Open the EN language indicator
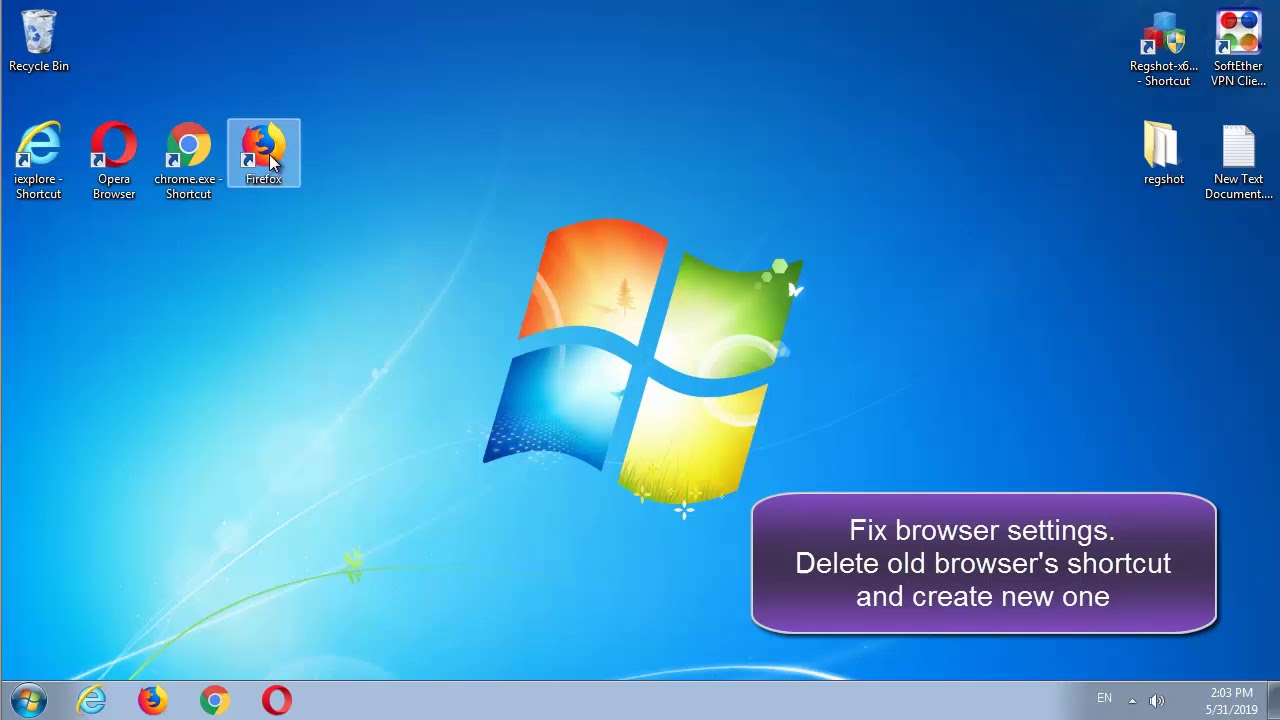This screenshot has height=720, width=1280. tap(1104, 699)
